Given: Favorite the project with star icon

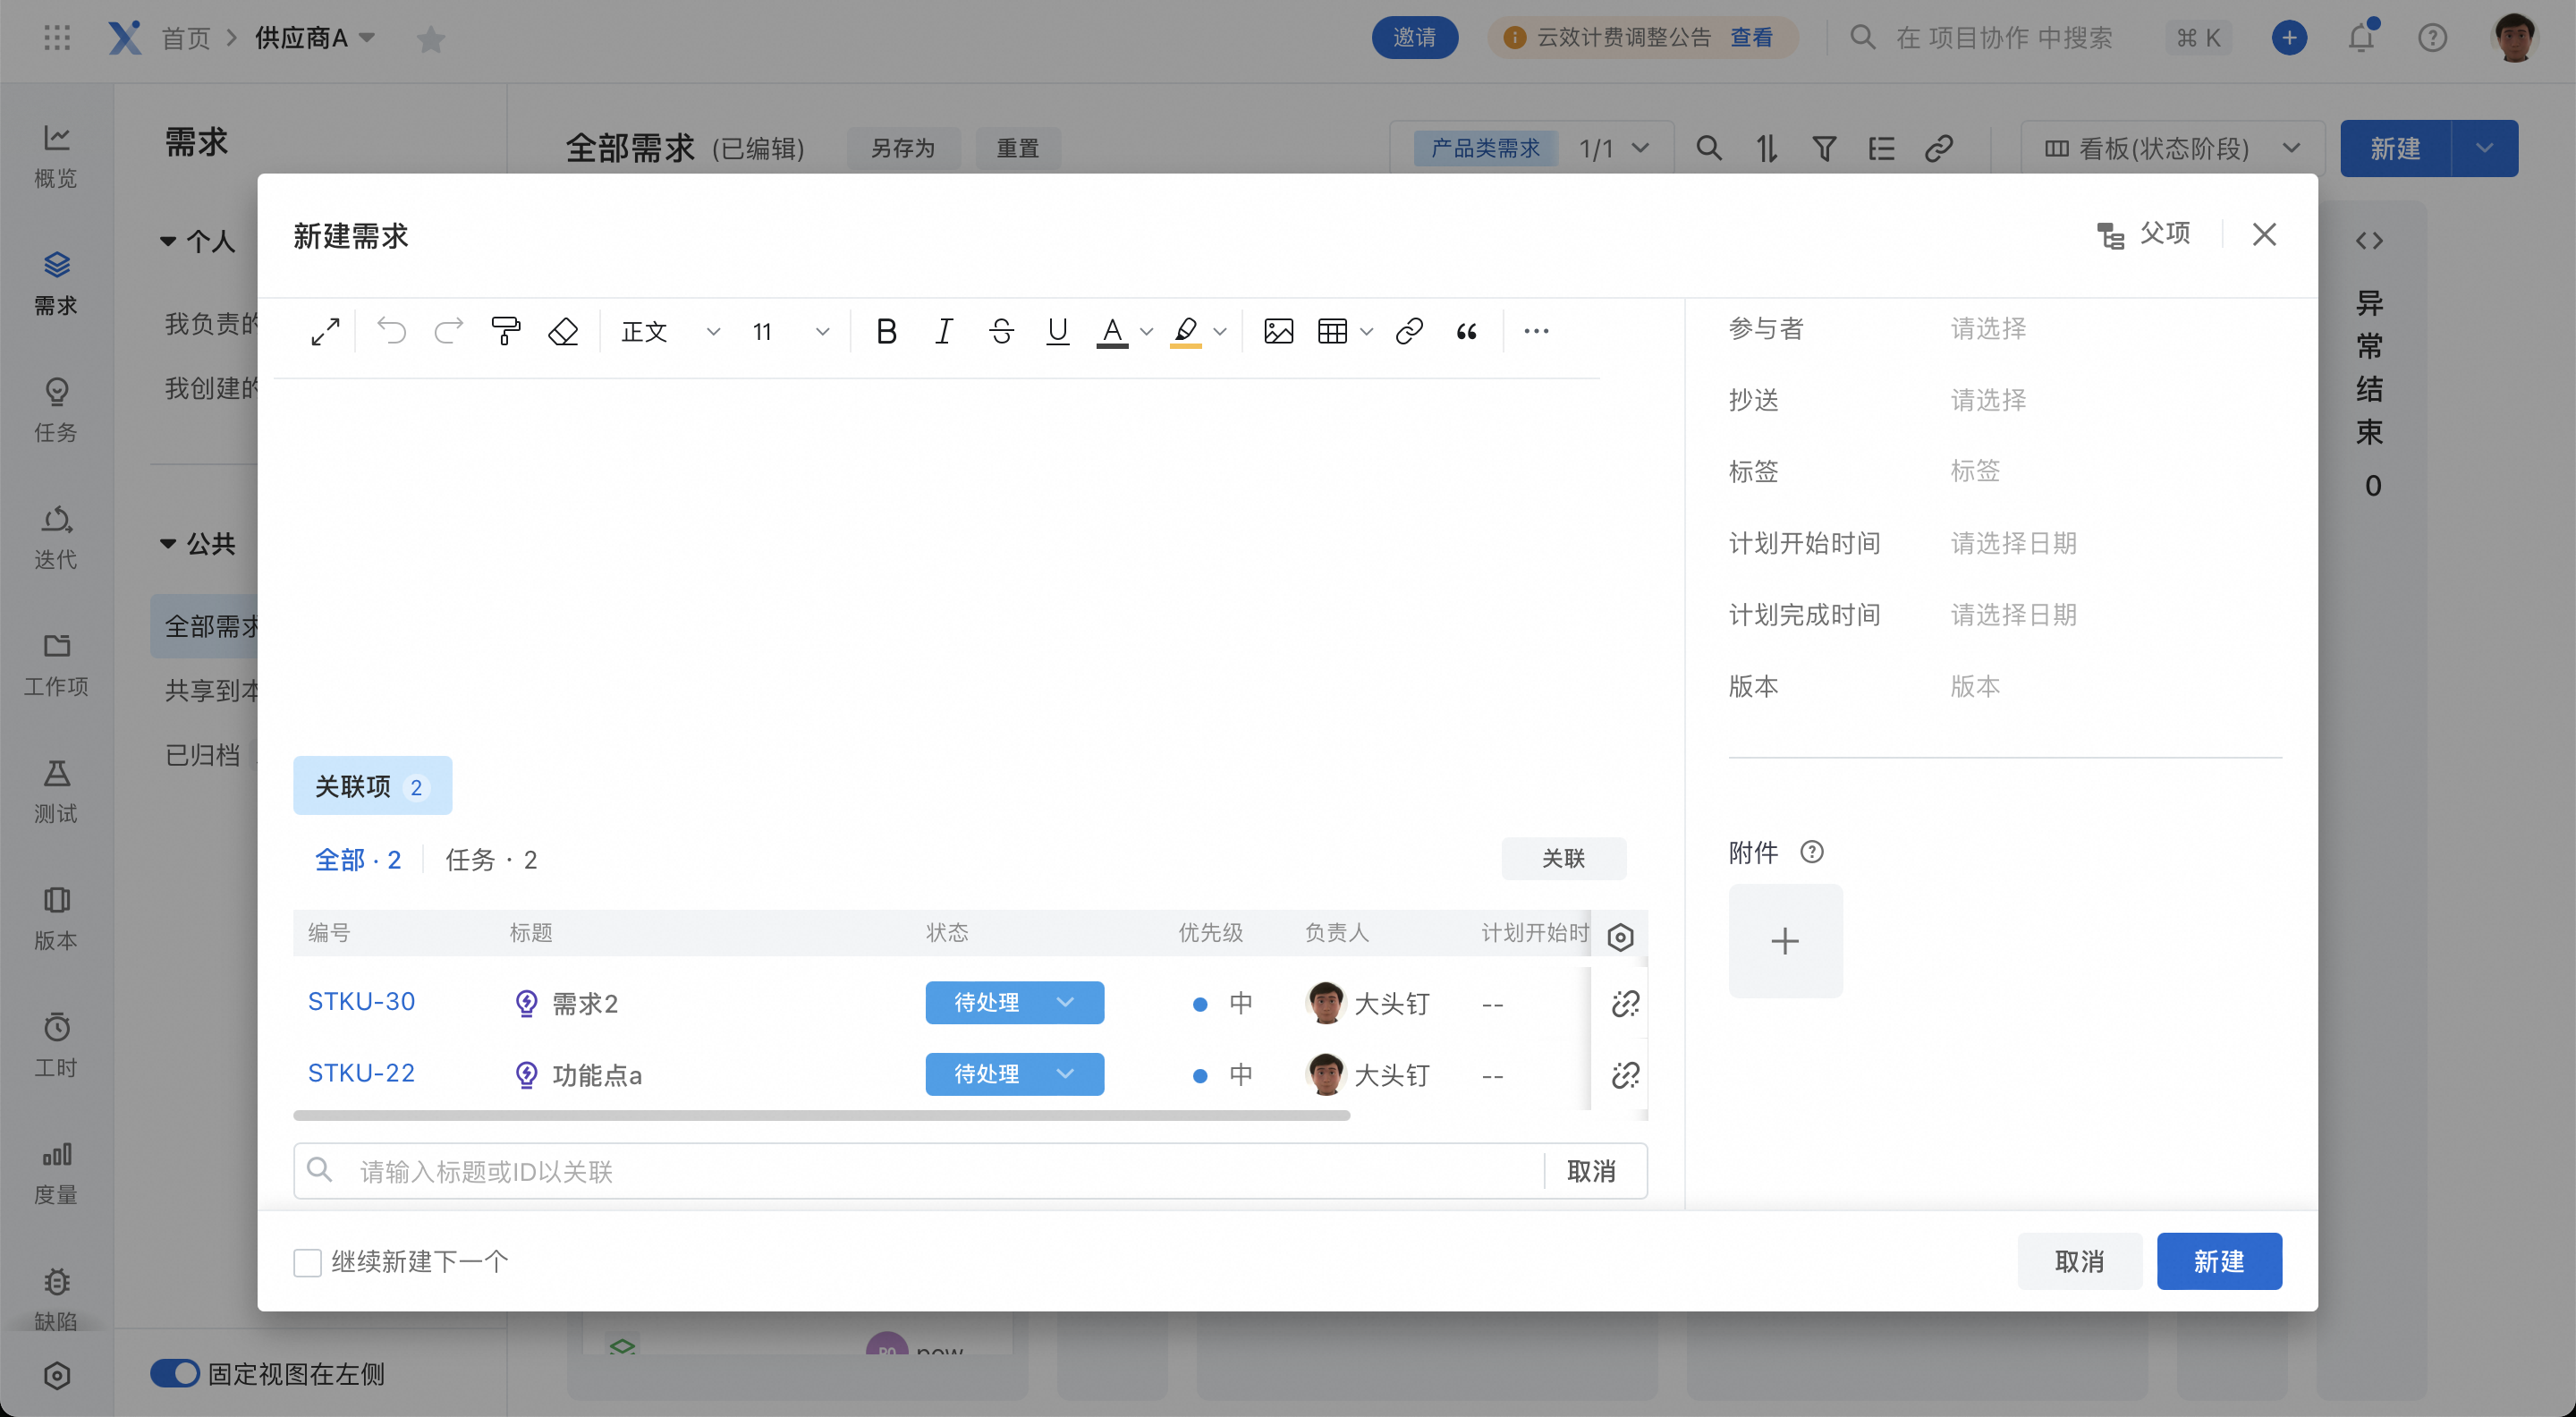Looking at the screenshot, I should [431, 39].
